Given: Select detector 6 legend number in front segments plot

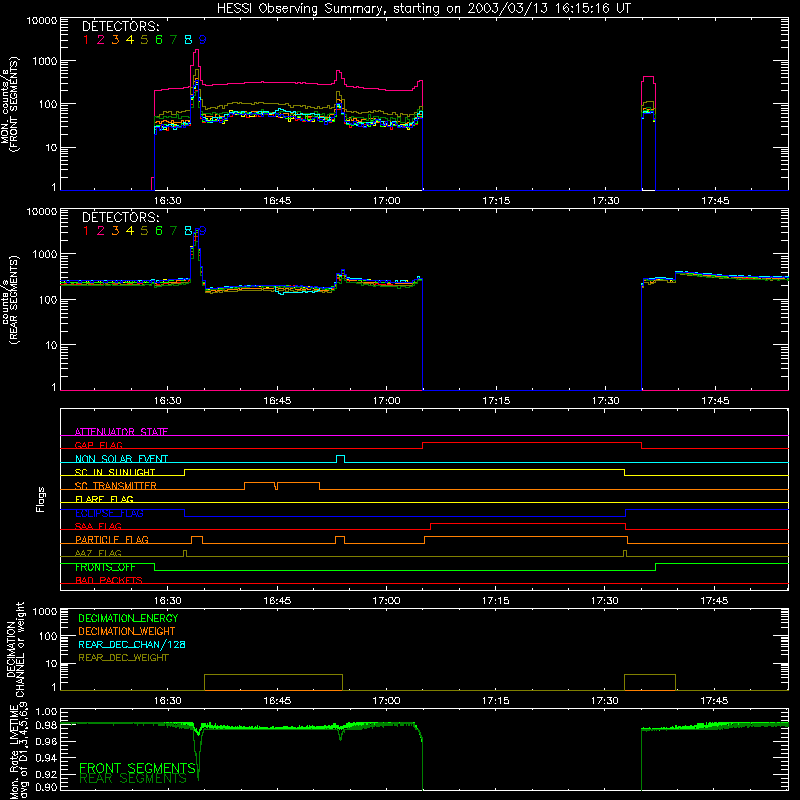Looking at the screenshot, I should (x=159, y=40).
